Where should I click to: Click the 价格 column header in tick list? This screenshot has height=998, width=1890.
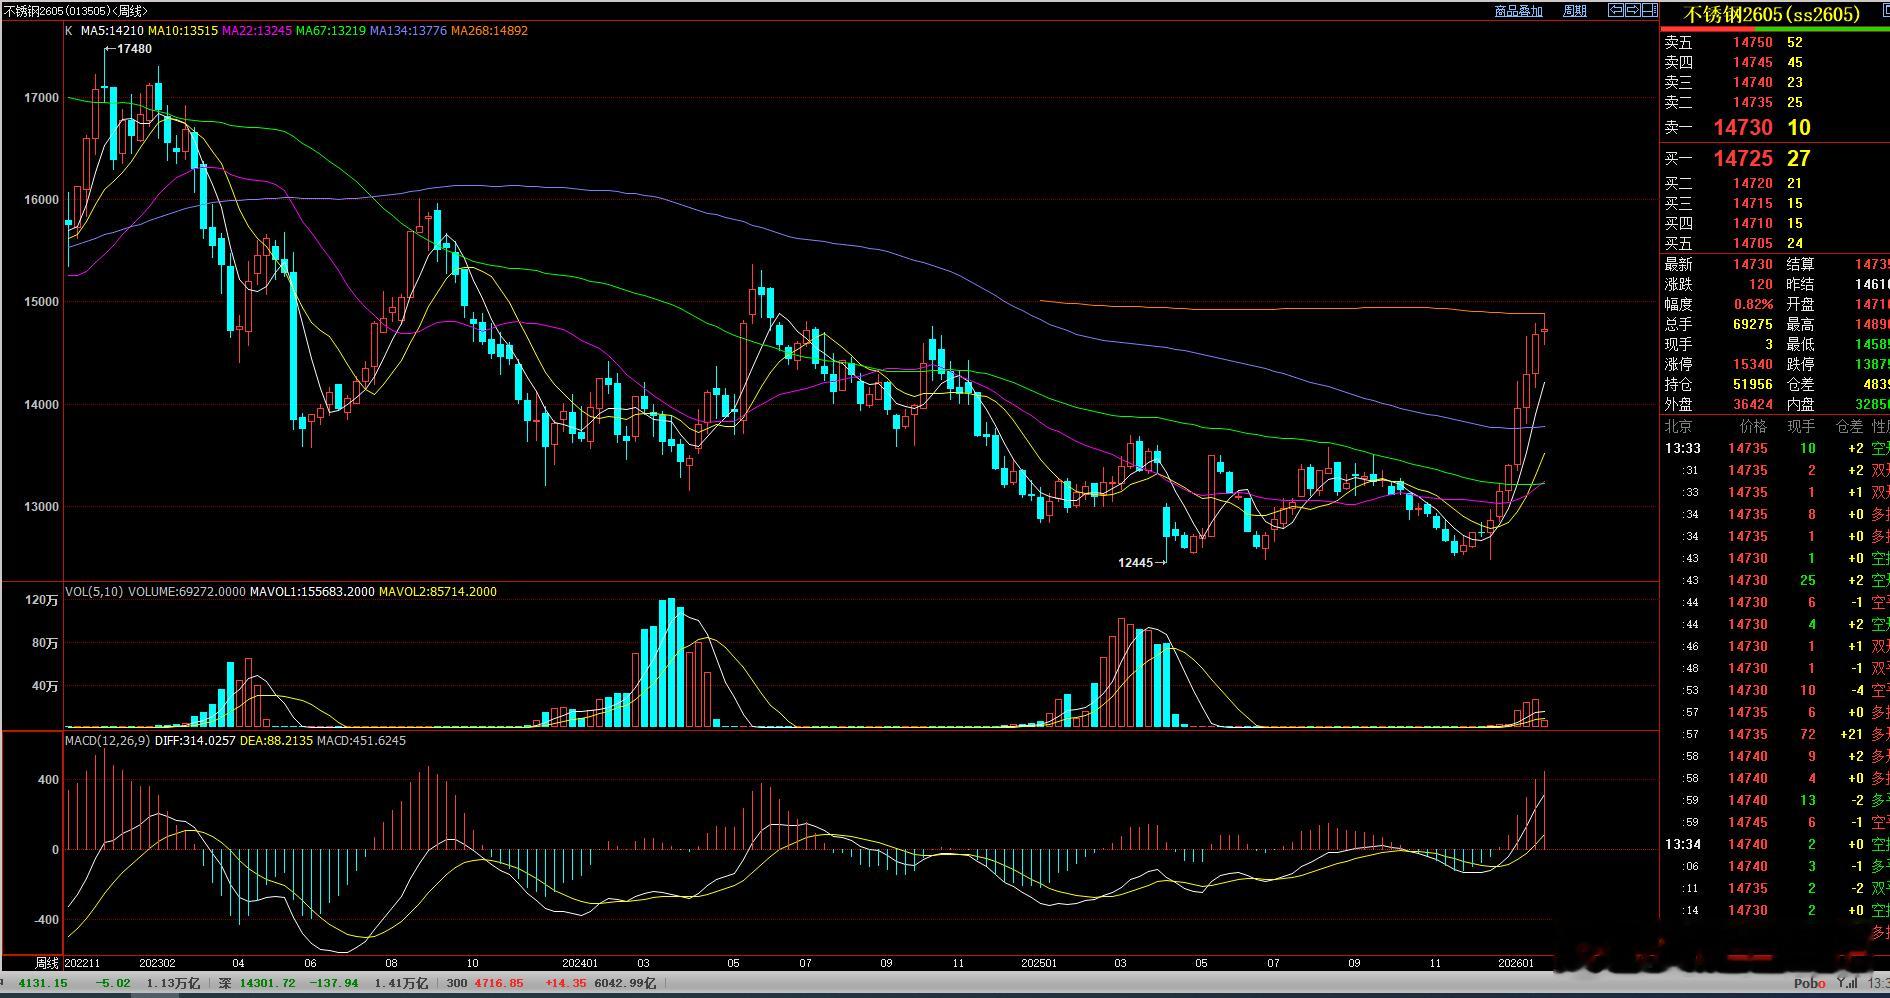(1753, 426)
